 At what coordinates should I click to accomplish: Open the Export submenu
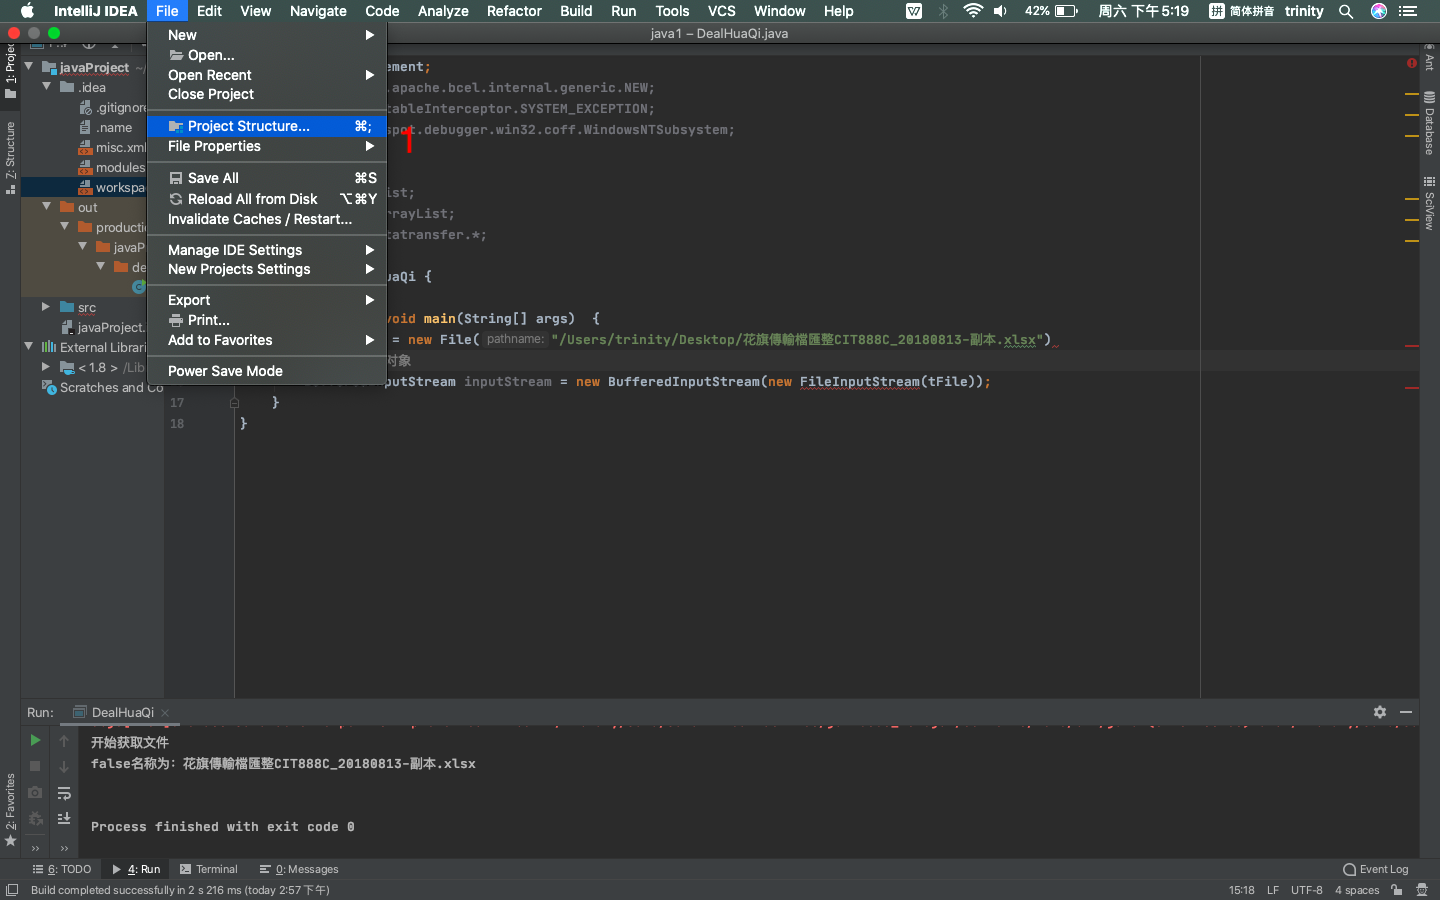pyautogui.click(x=189, y=299)
